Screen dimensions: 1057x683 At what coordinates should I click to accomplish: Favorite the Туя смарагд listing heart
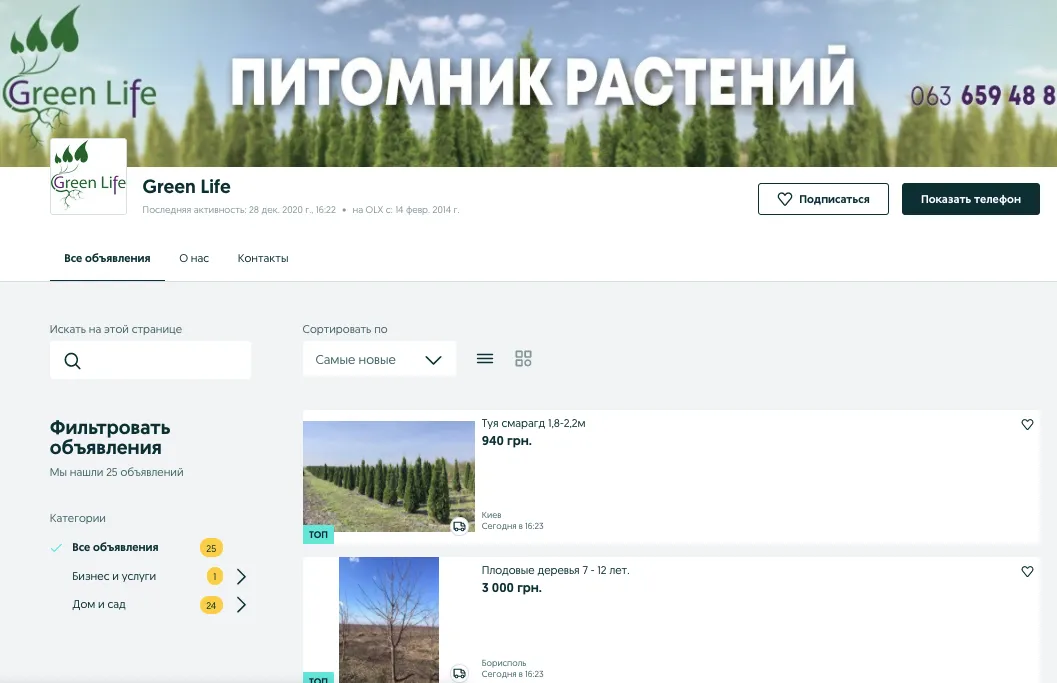pos(1027,425)
